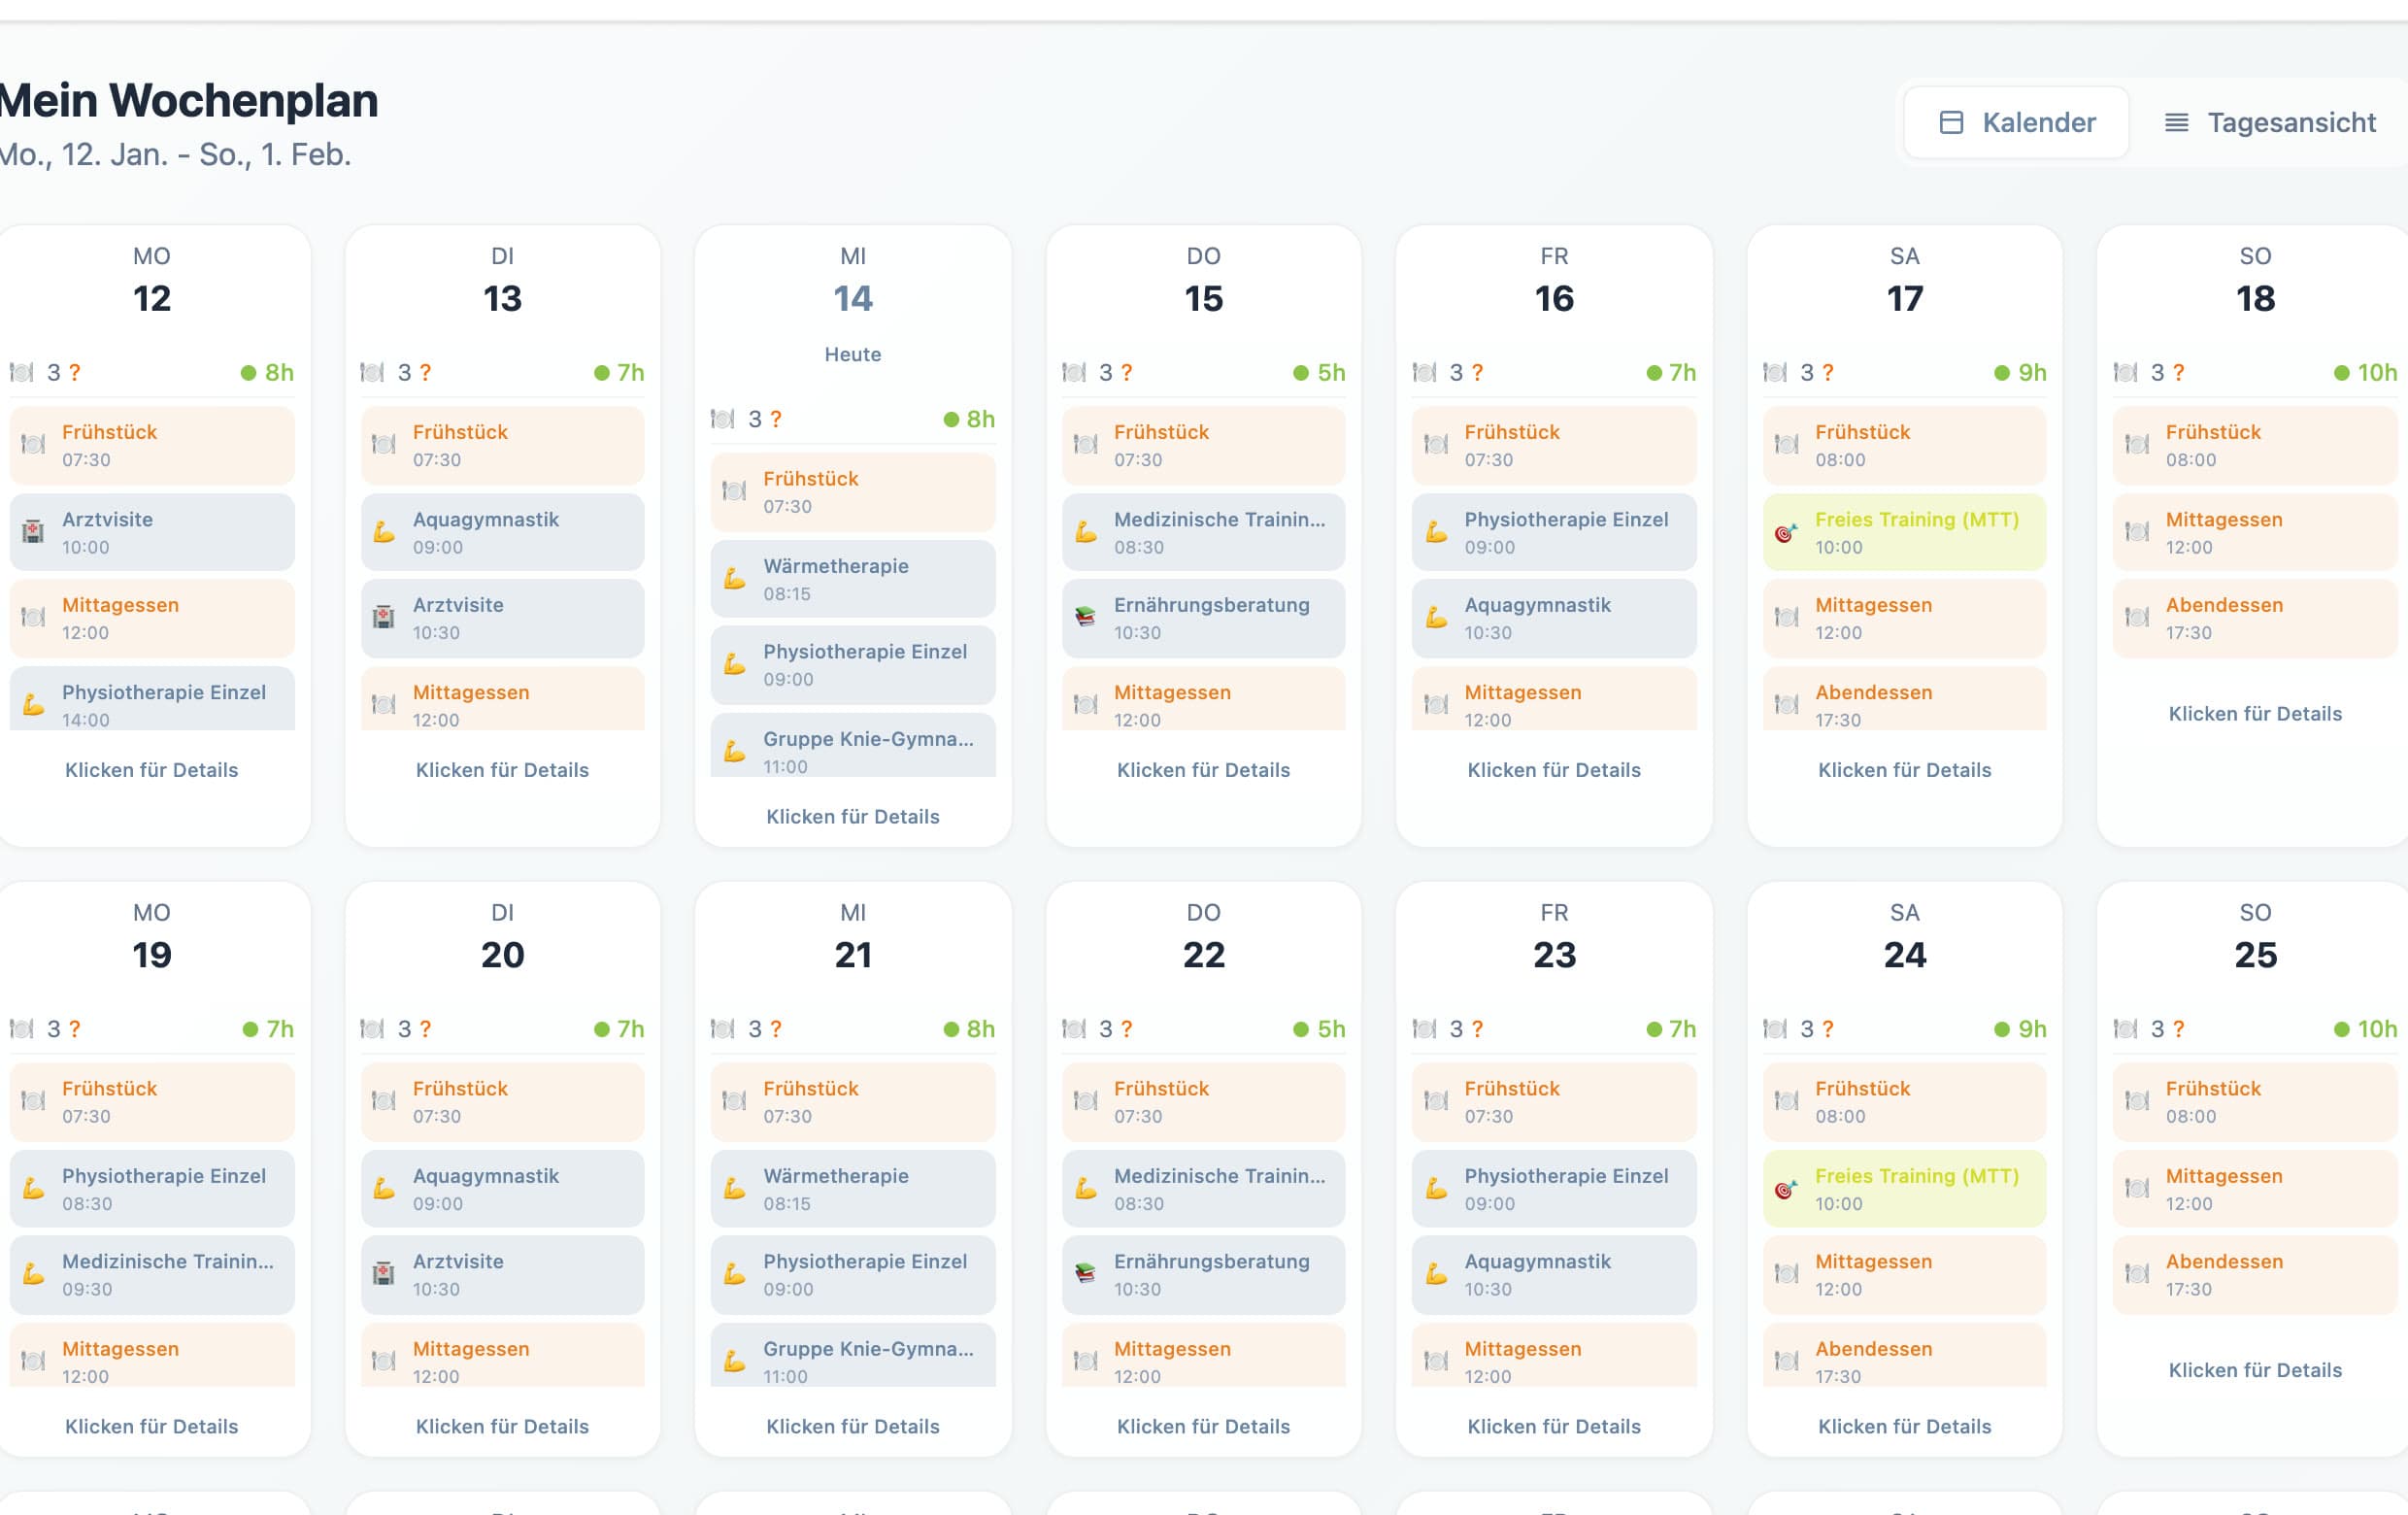The width and height of the screenshot is (2408, 1515).
Task: Click the date range Mo., 12. Jan. - So., 1. Feb.
Action: click(175, 154)
